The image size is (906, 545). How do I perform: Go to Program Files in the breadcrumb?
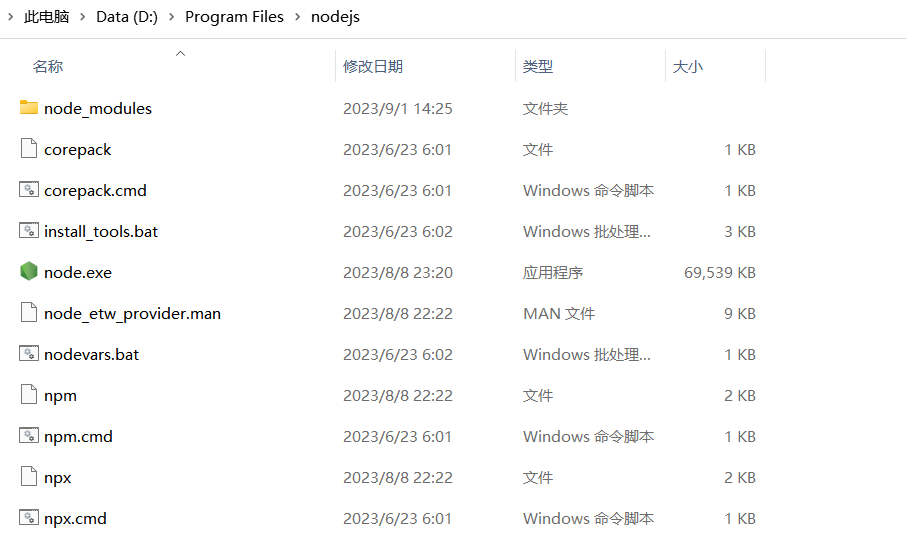click(234, 17)
